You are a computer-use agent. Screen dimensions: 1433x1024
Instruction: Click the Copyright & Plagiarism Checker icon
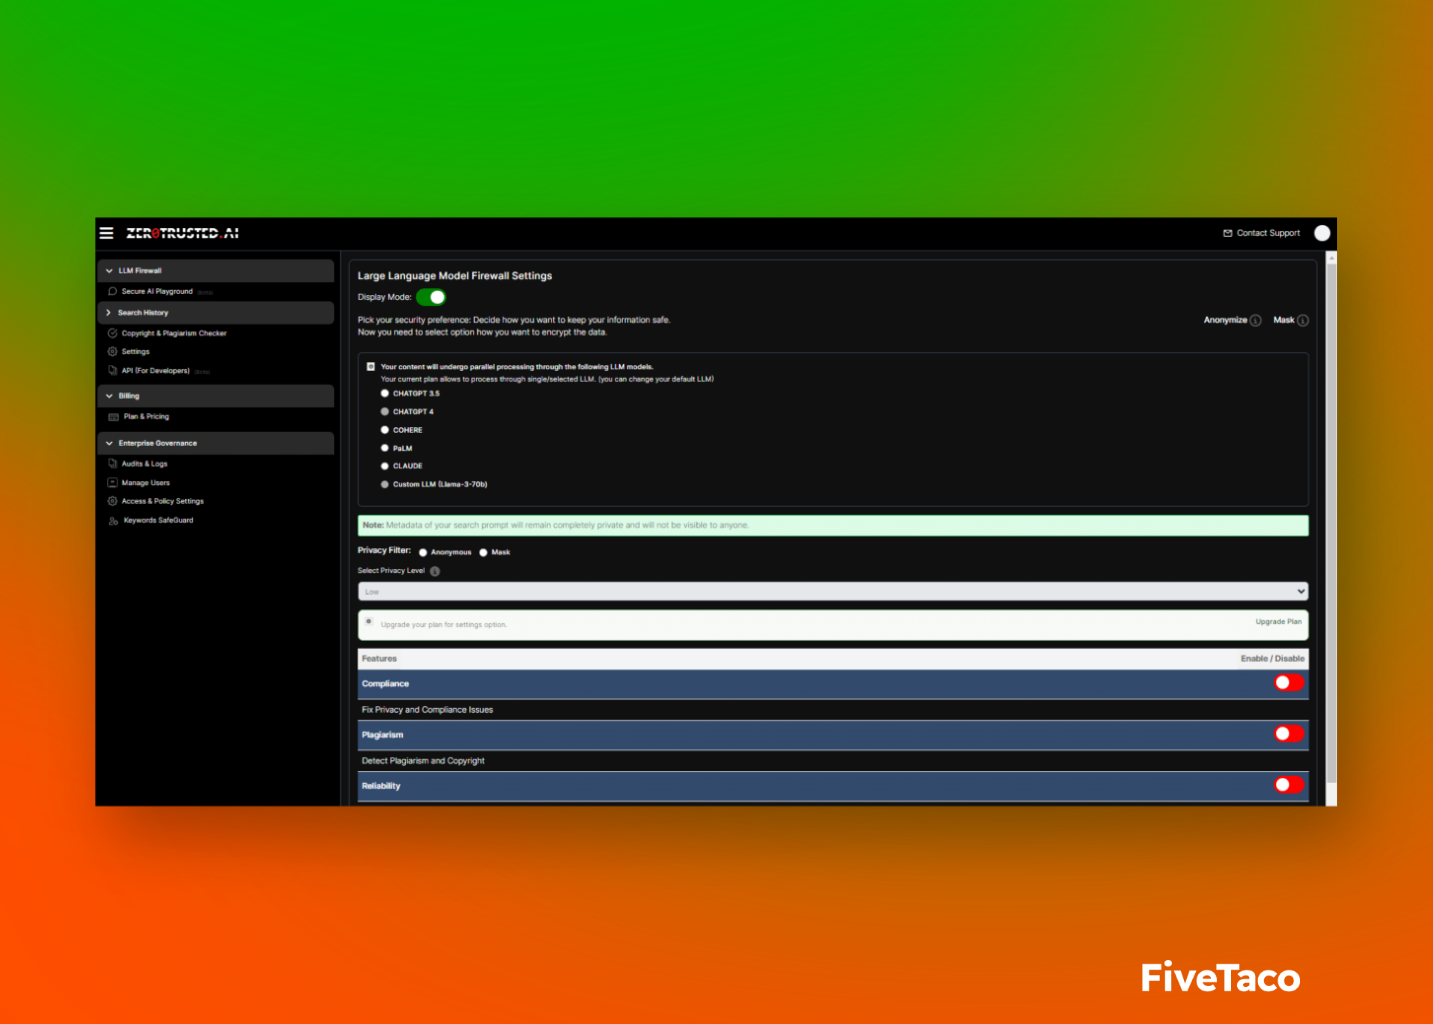(112, 333)
